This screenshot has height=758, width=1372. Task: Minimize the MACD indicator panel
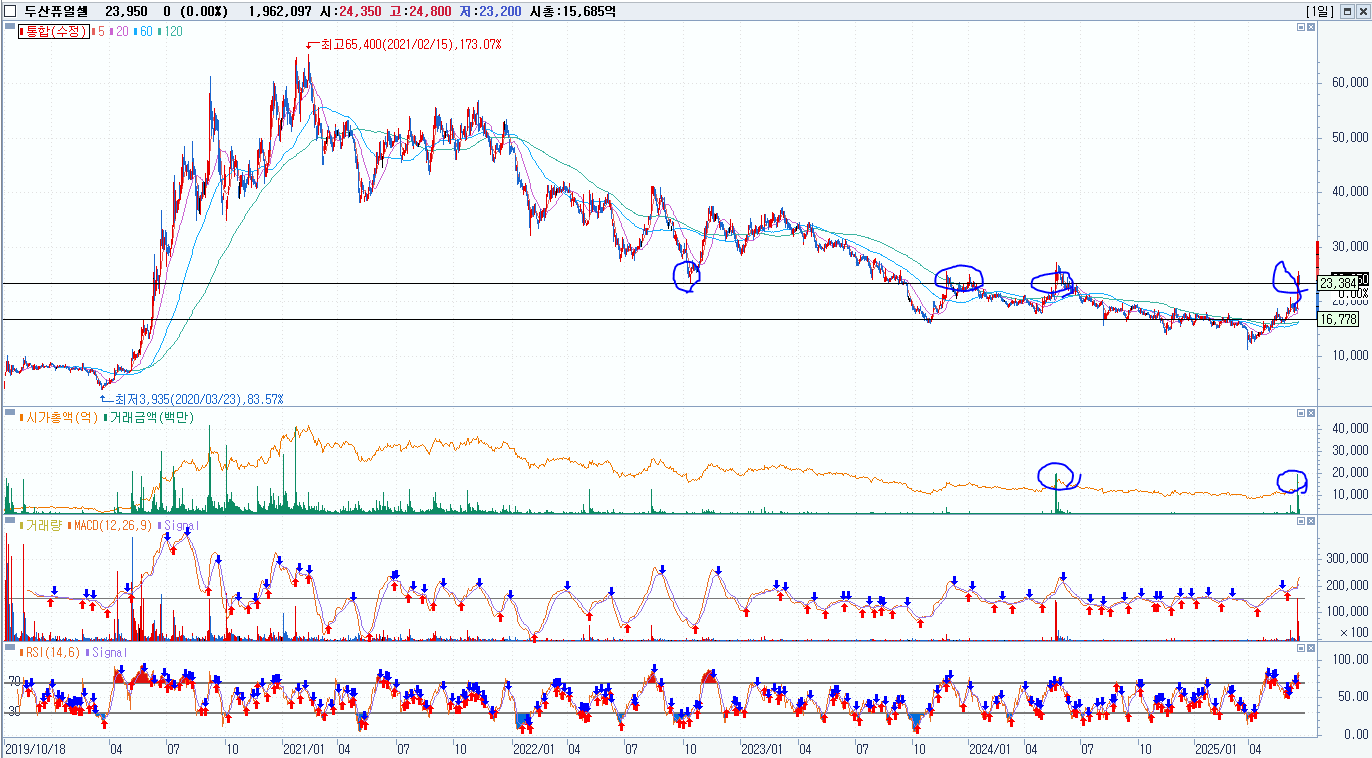[x=1301, y=522]
